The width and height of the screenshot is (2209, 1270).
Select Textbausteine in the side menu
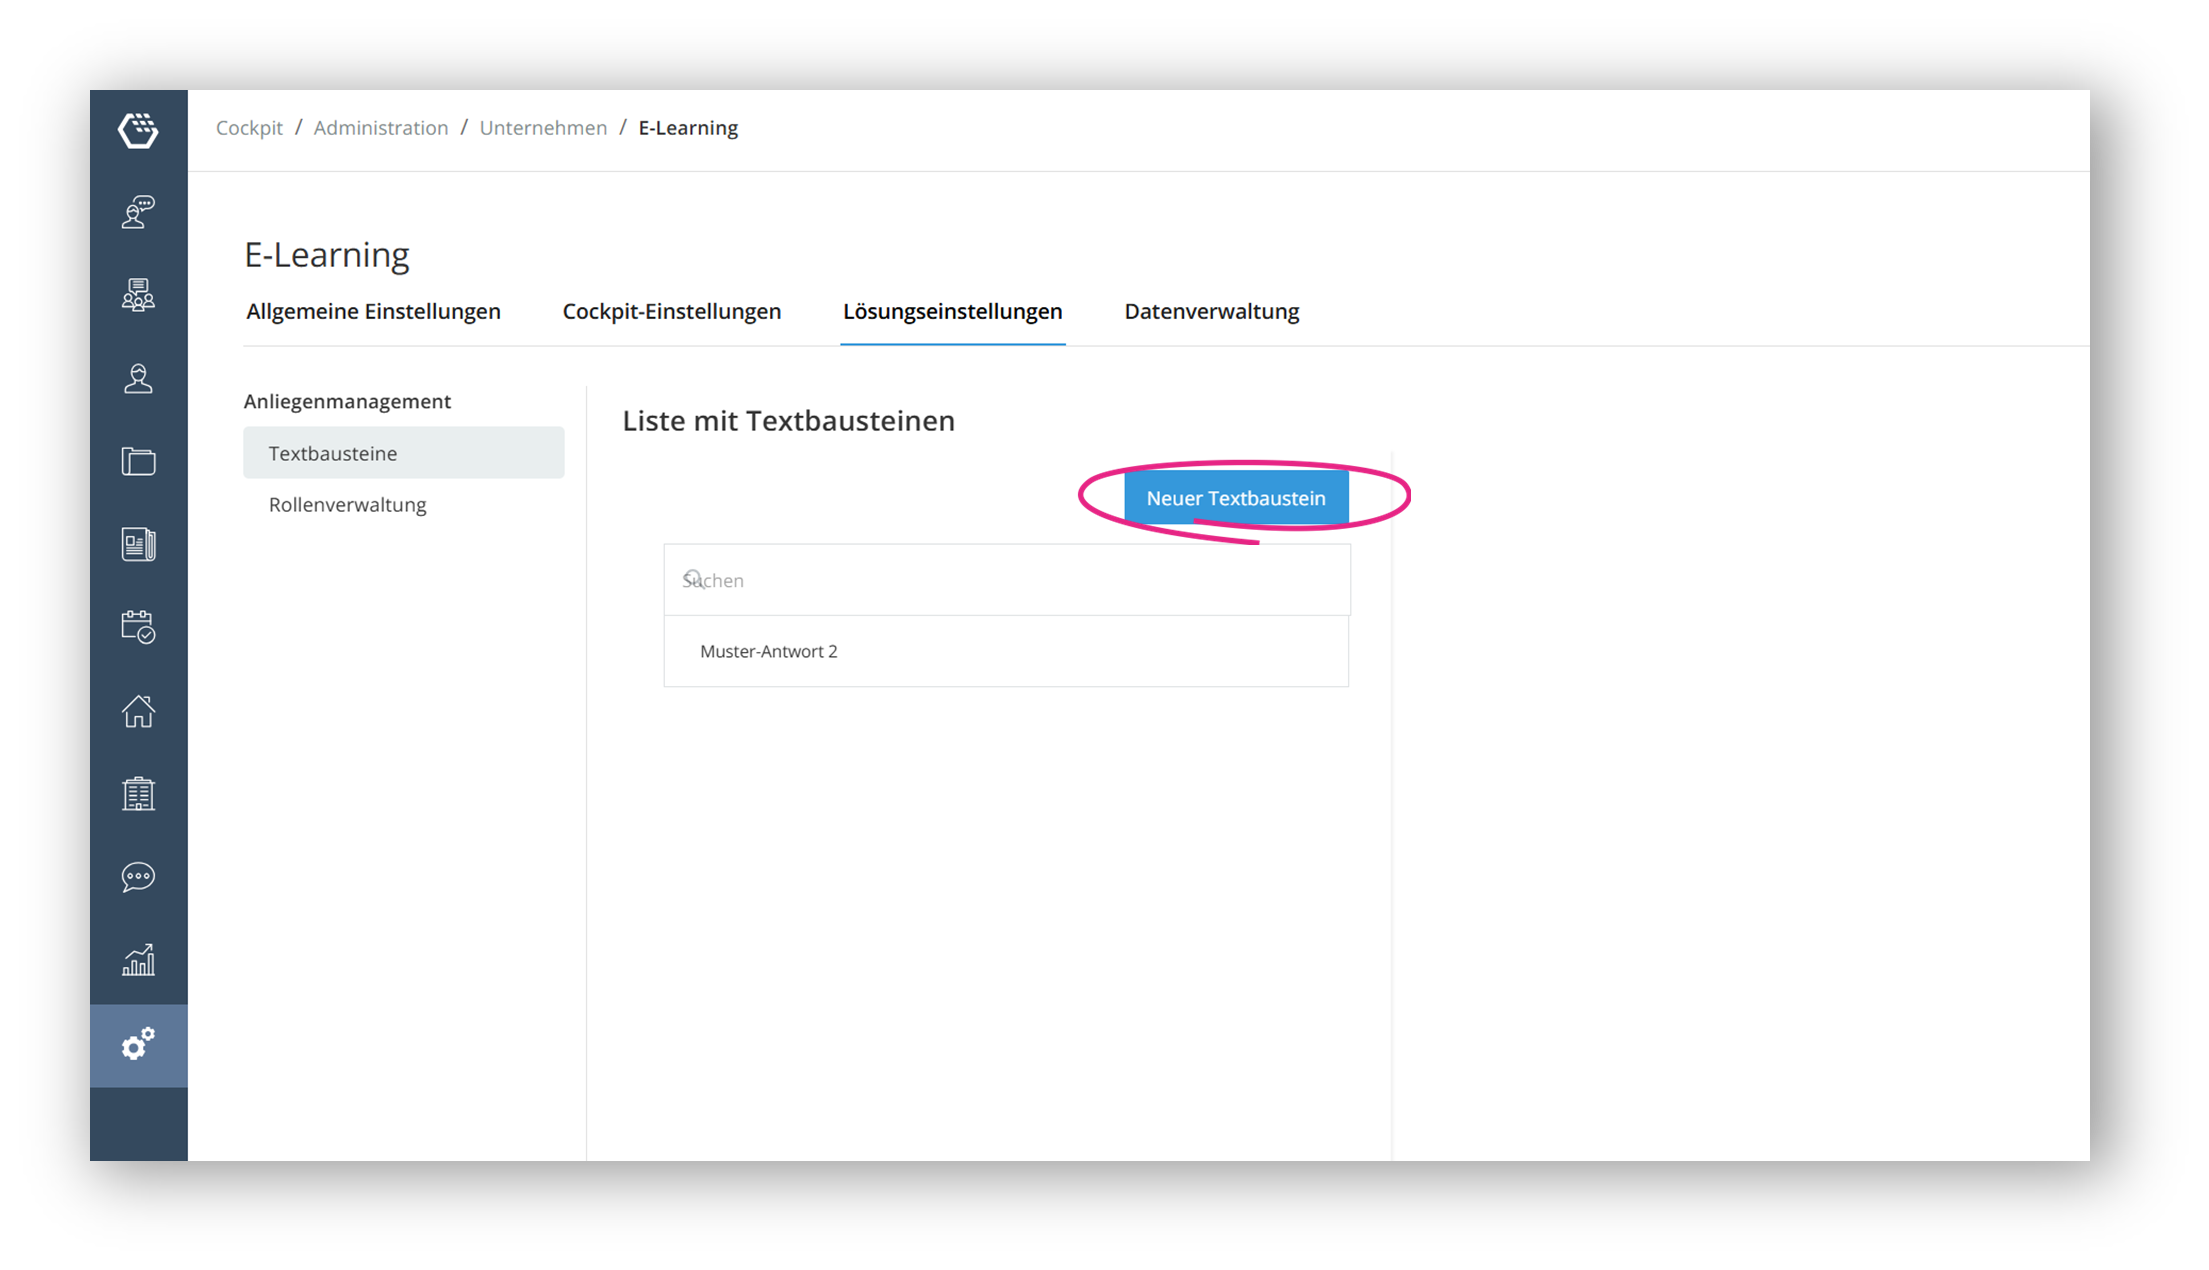point(404,453)
